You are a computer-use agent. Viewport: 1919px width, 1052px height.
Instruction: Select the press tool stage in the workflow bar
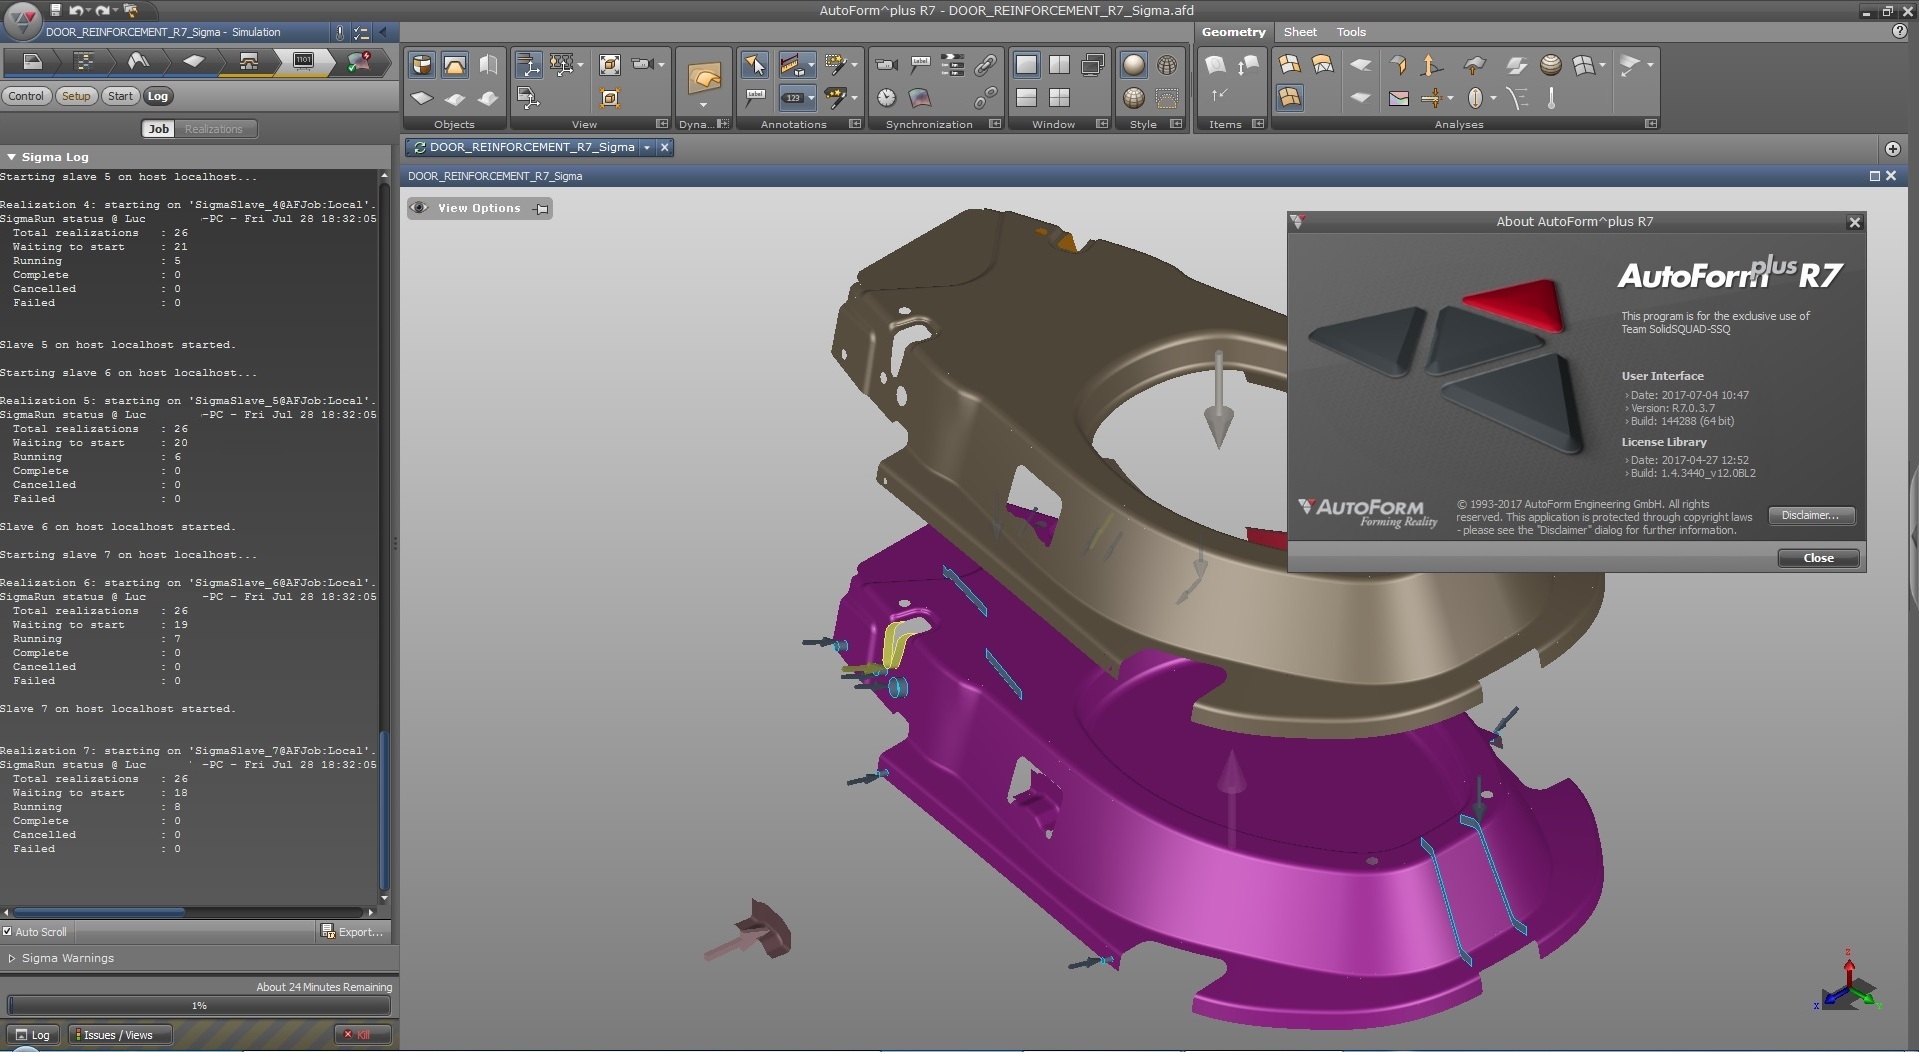click(x=248, y=62)
